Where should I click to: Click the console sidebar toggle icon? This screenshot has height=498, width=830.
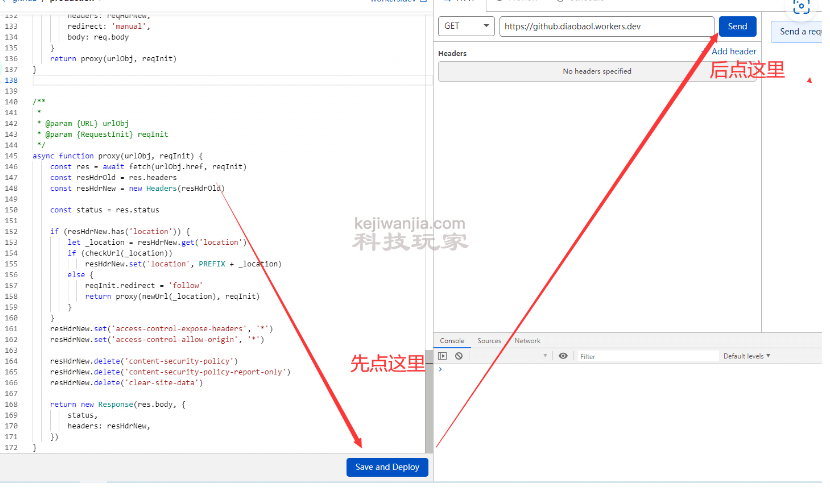click(444, 356)
